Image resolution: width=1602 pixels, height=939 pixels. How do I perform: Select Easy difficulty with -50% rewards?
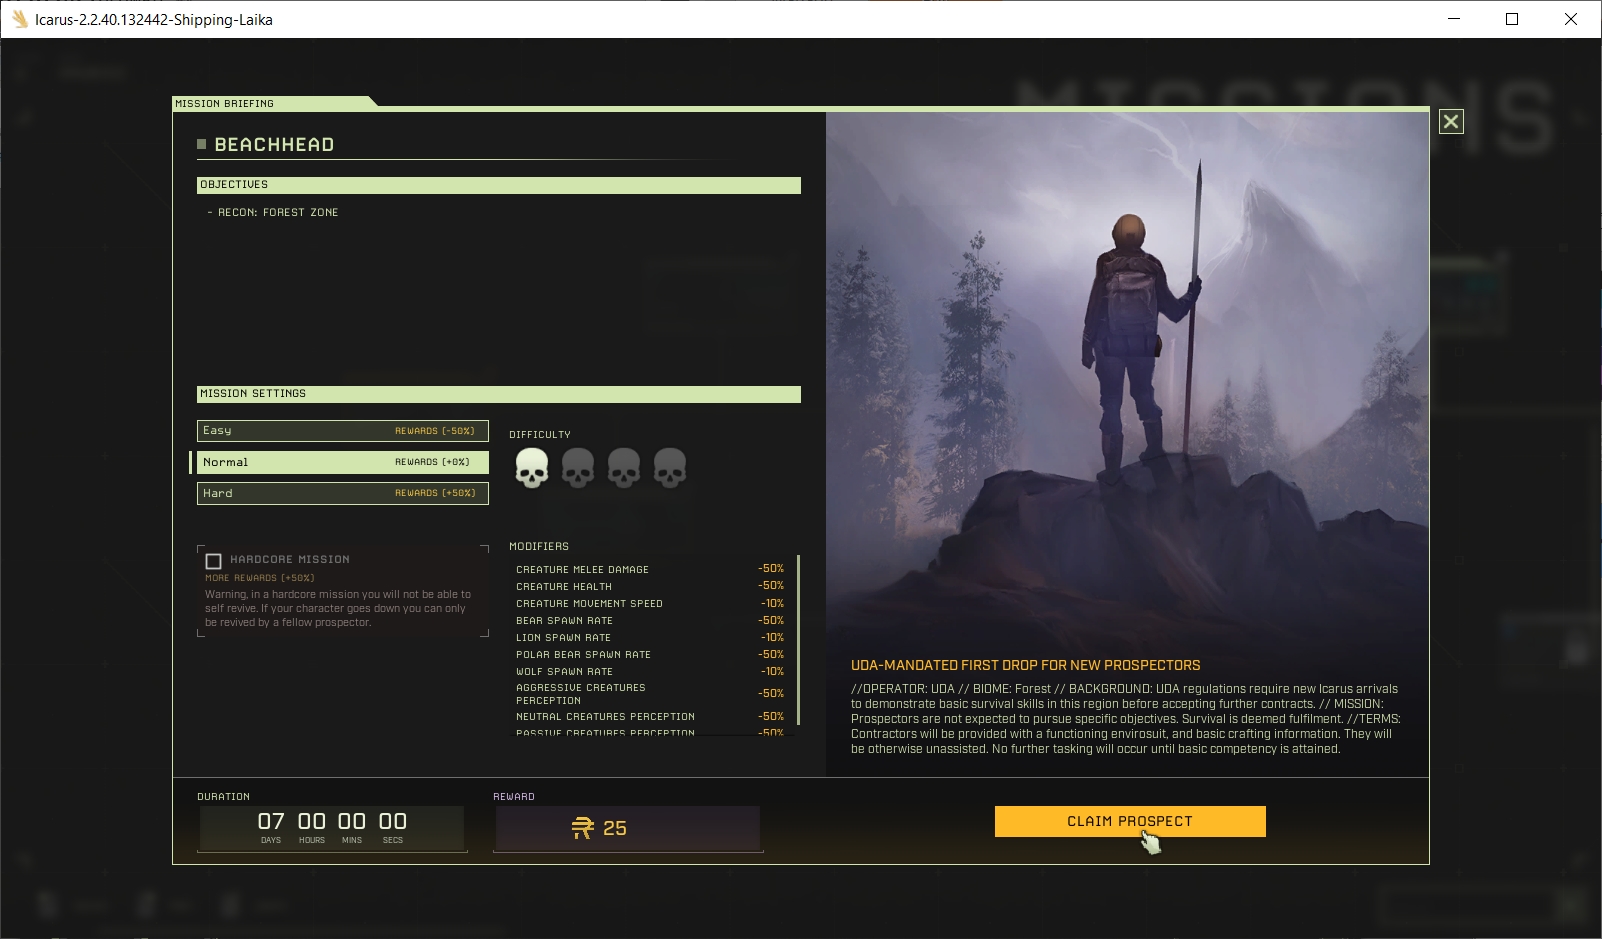343,431
